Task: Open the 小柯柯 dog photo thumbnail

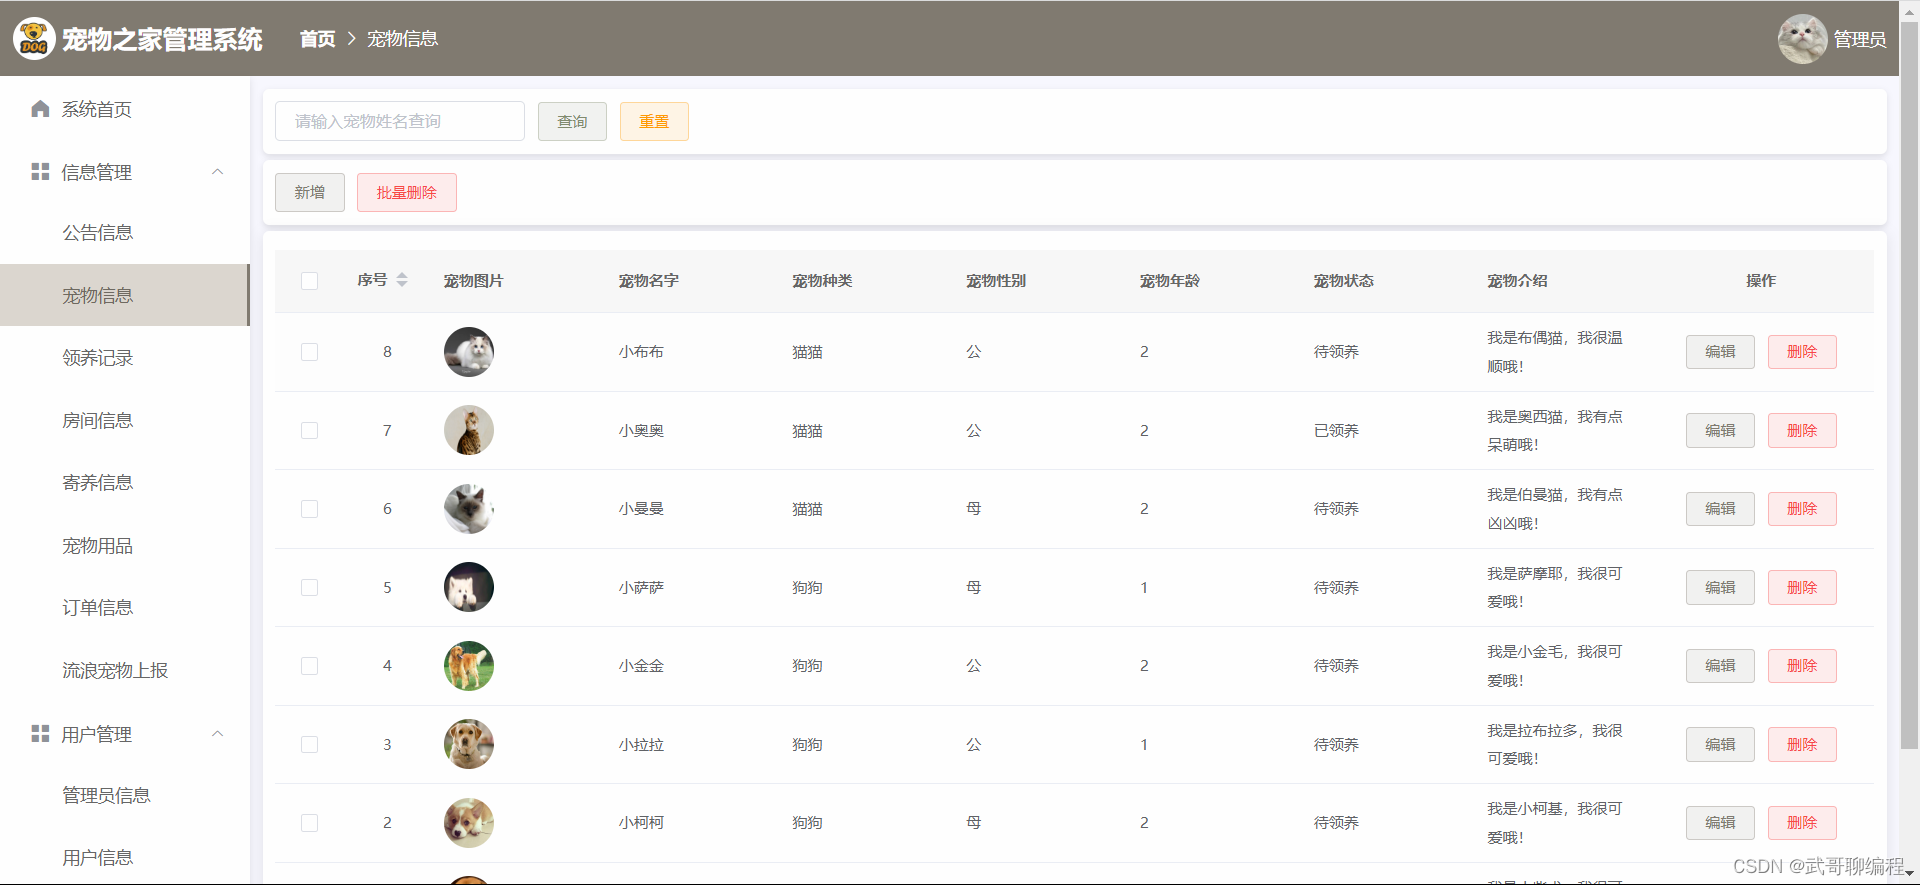Action: tap(469, 823)
